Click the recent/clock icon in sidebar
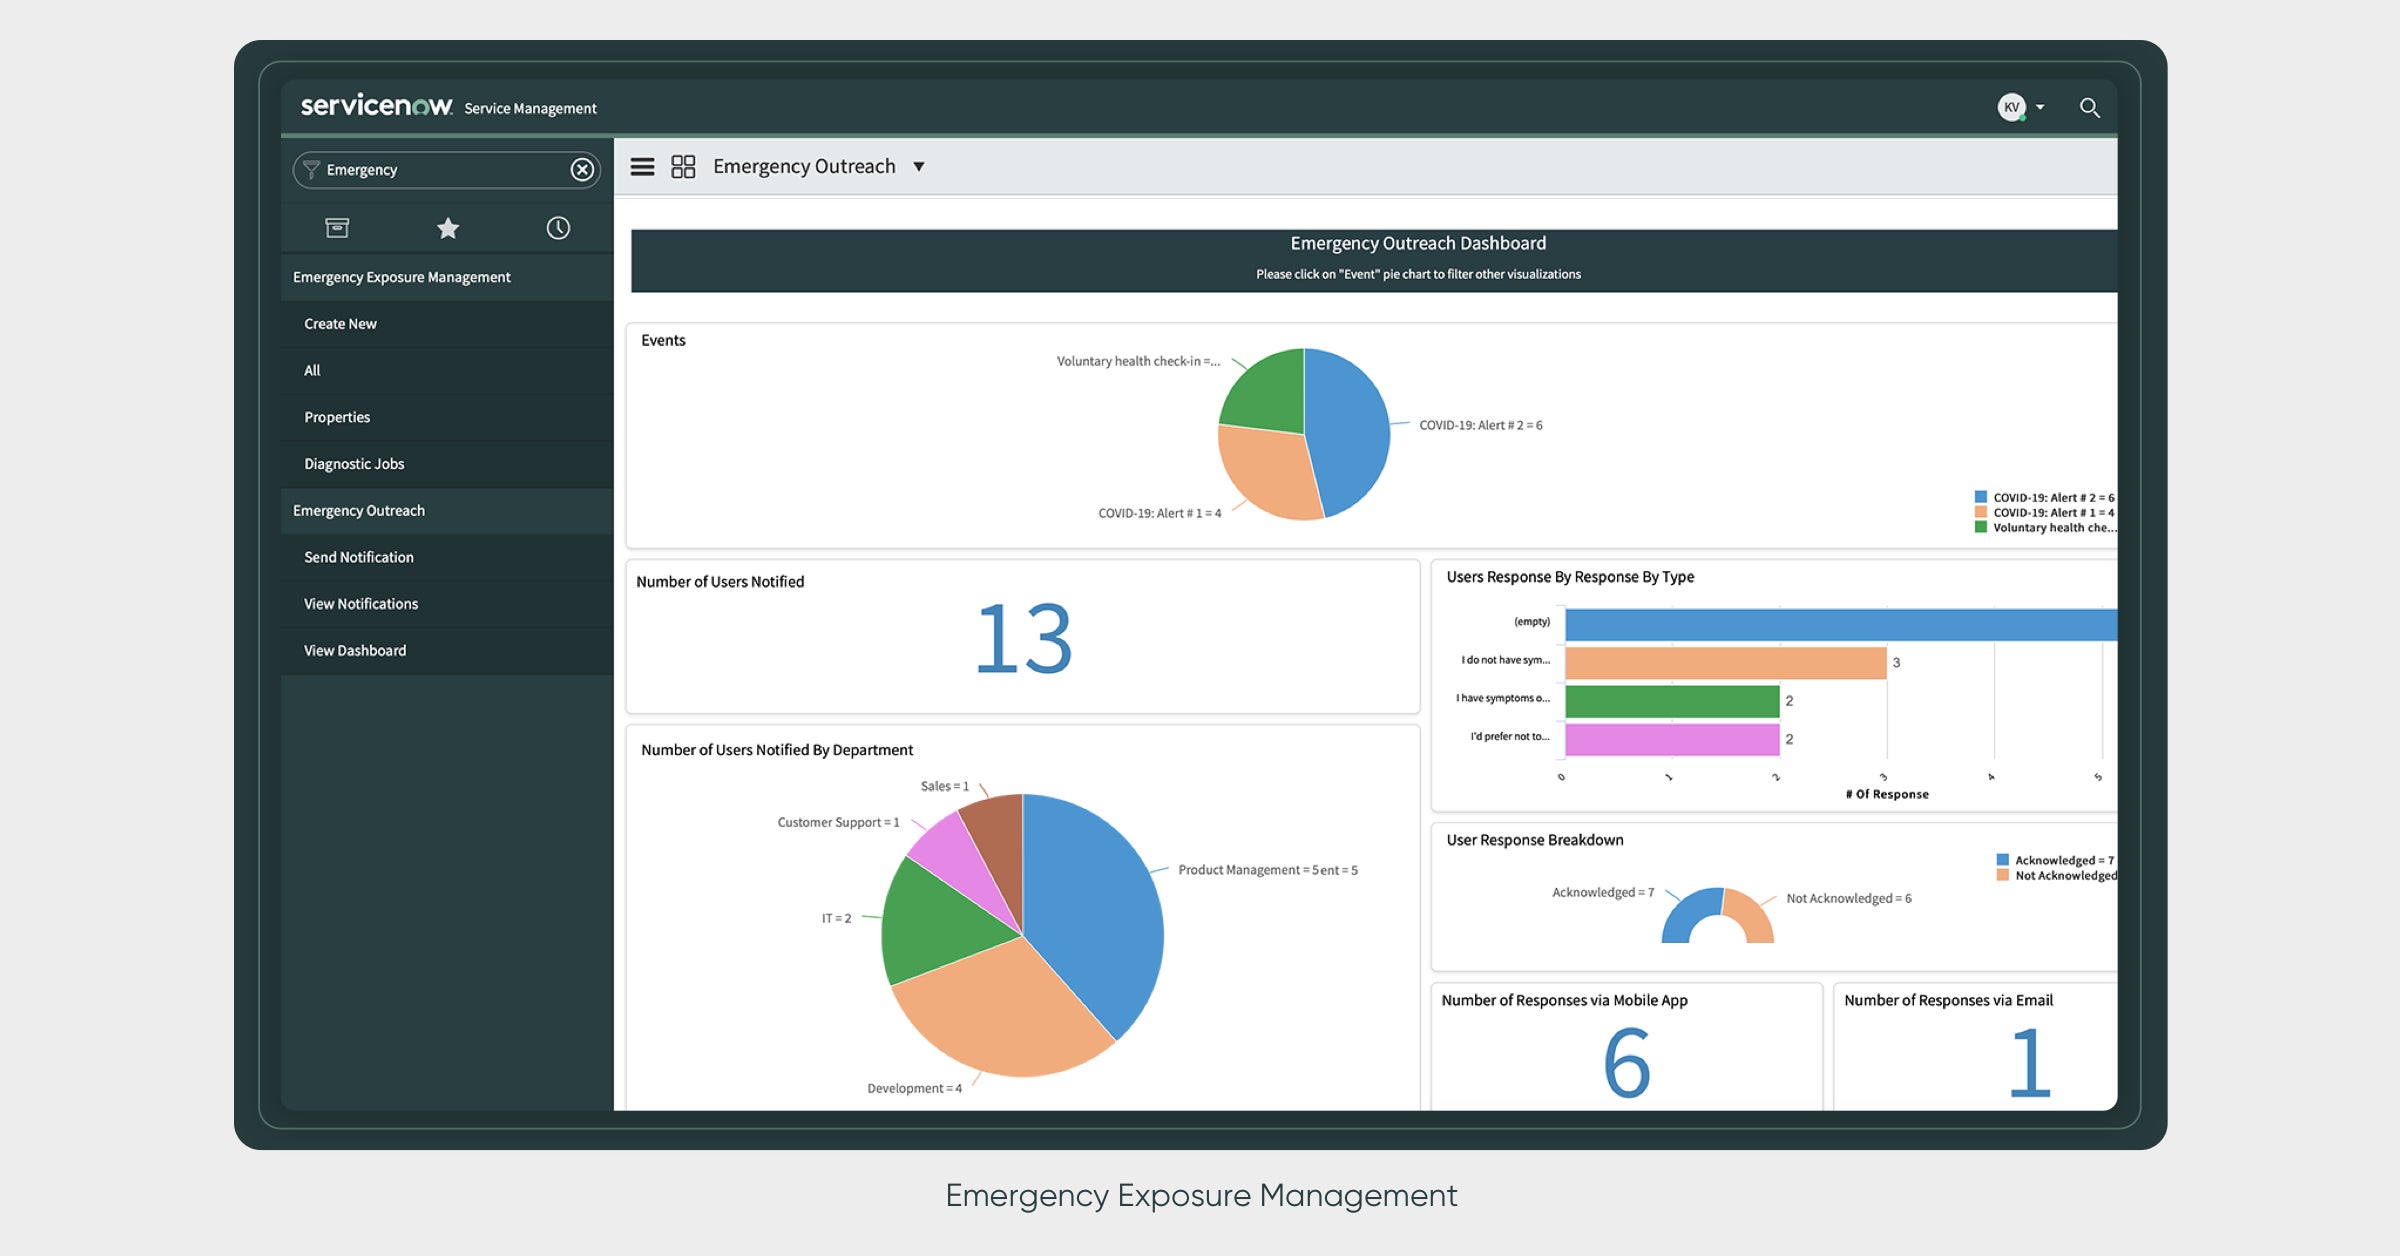This screenshot has width=2400, height=1256. [557, 225]
